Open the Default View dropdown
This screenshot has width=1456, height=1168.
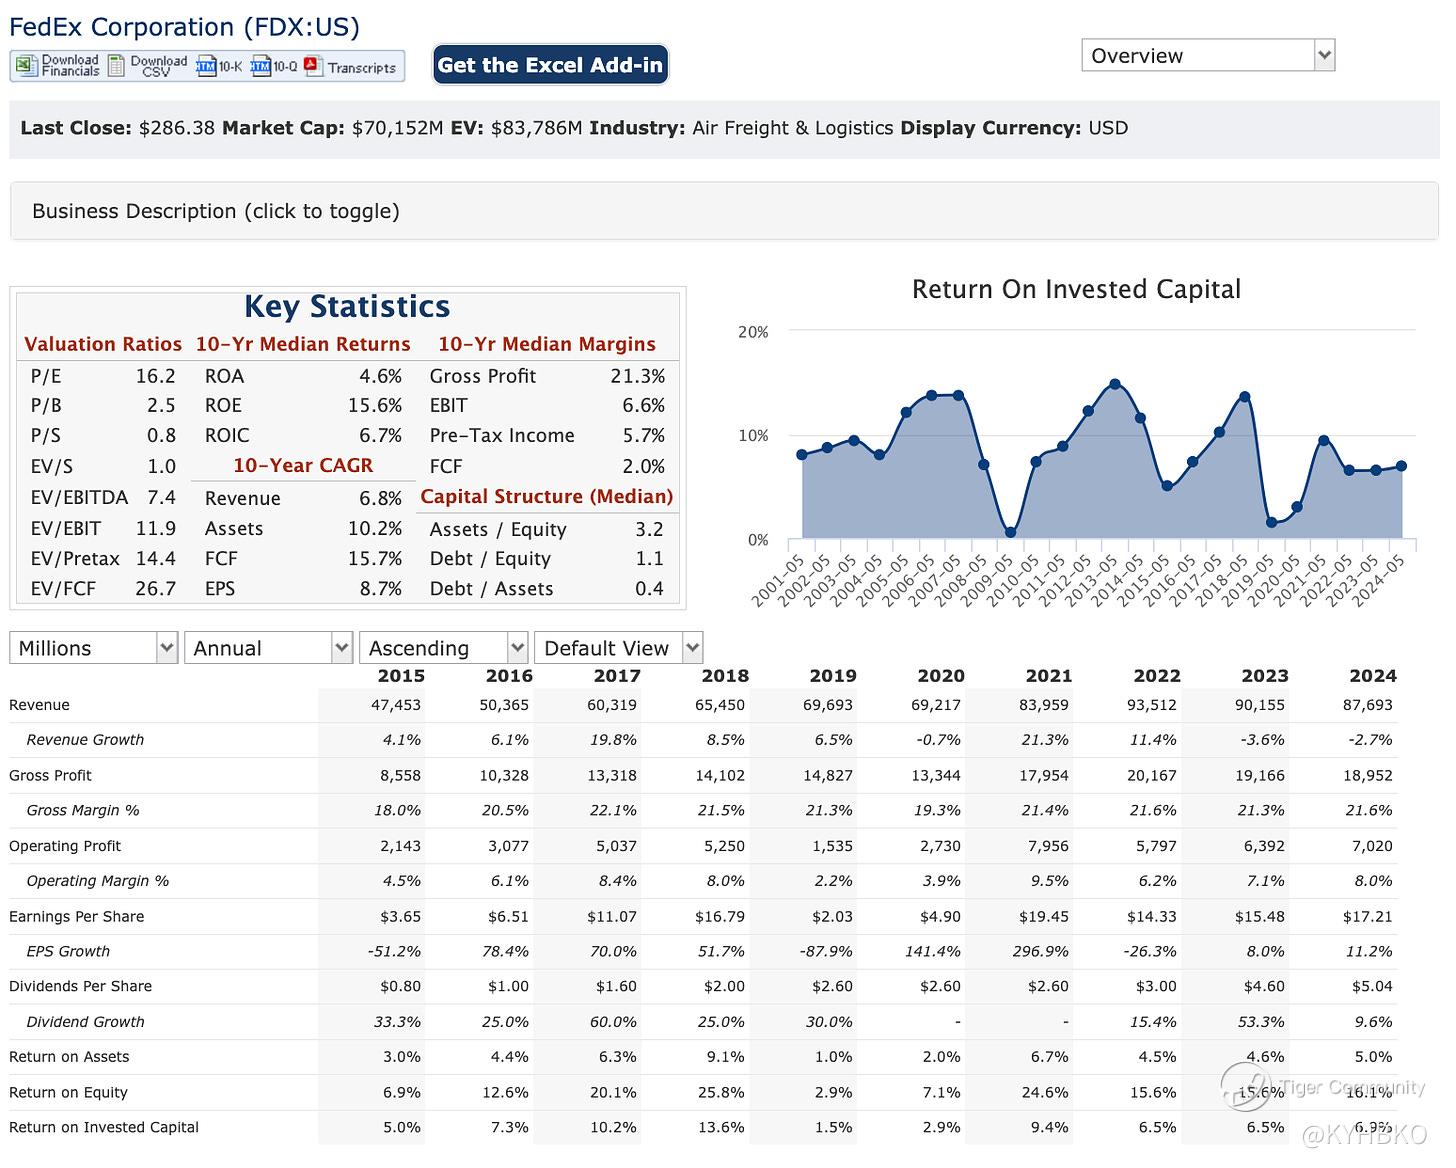(x=618, y=648)
